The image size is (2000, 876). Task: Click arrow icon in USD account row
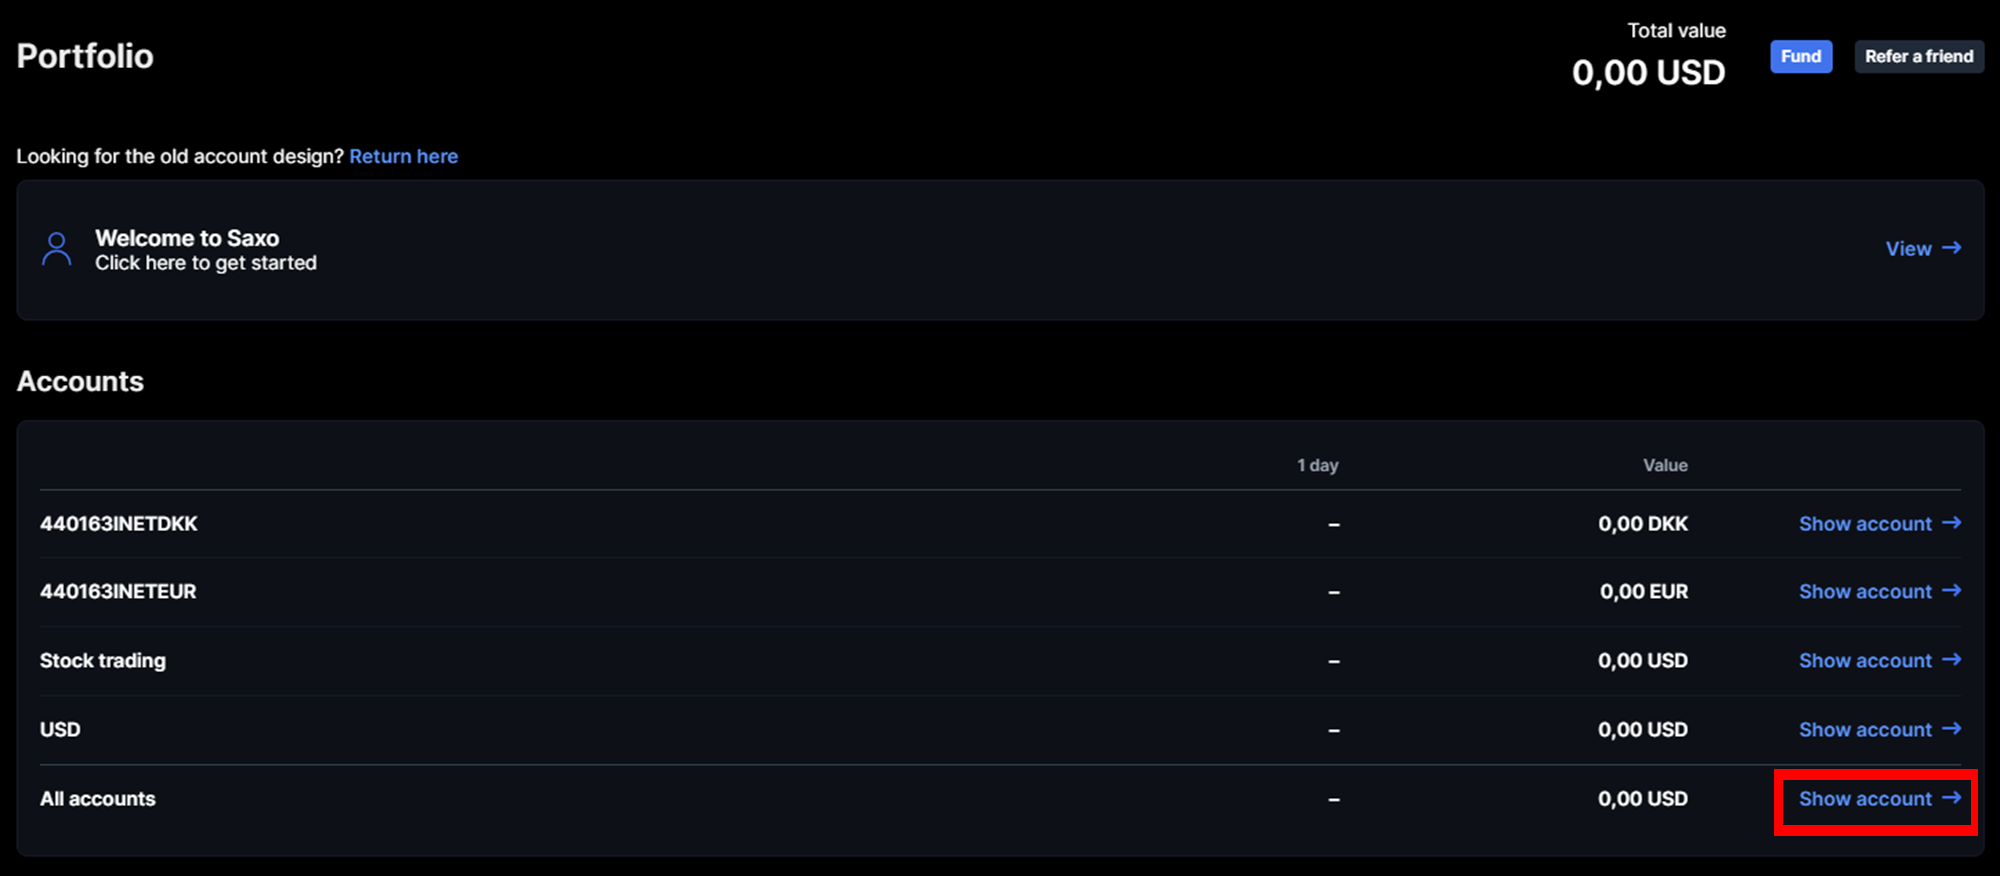tap(1951, 729)
